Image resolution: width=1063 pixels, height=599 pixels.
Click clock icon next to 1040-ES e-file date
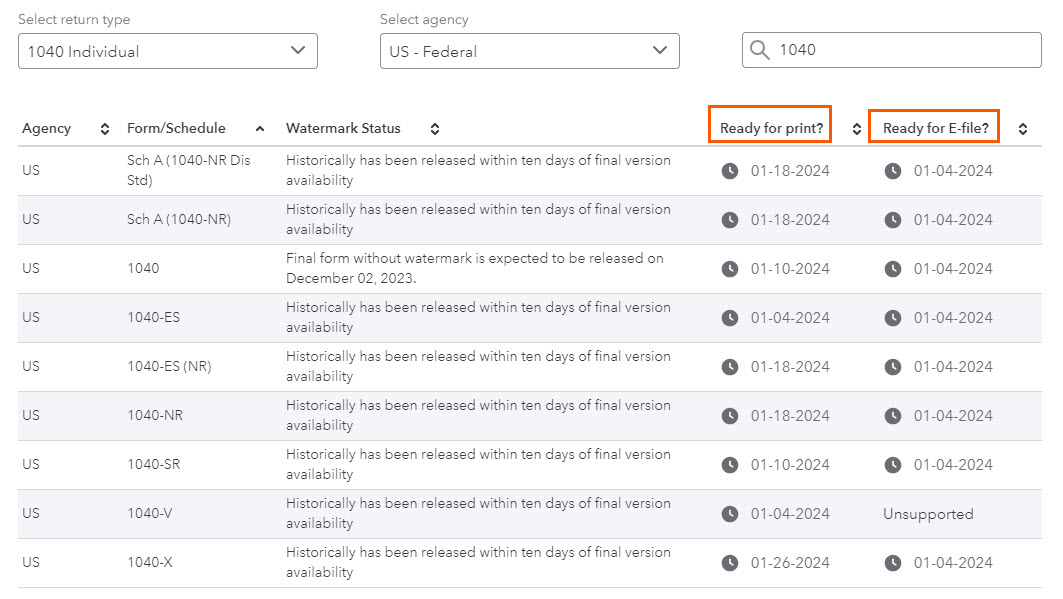coord(892,318)
